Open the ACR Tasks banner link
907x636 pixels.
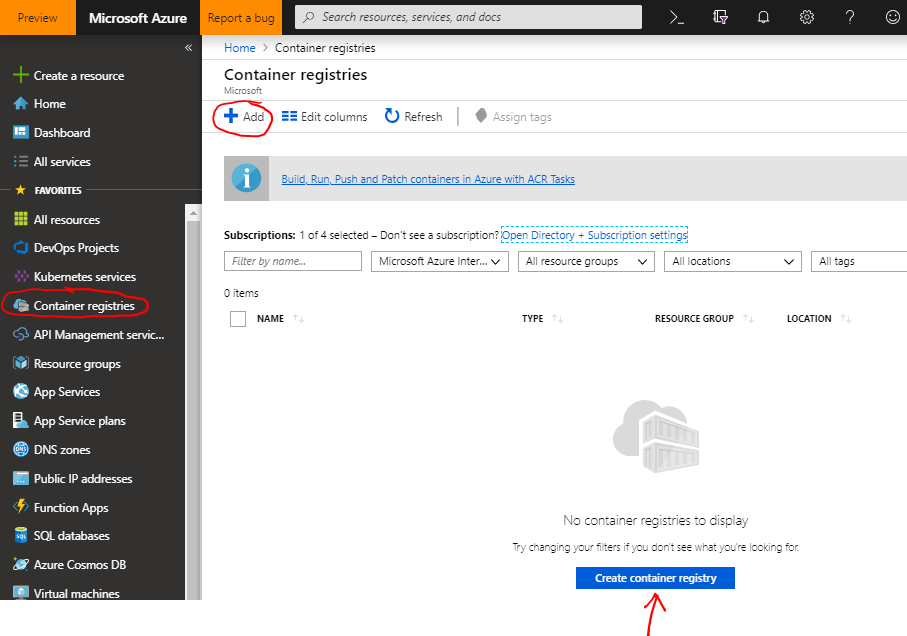428,179
